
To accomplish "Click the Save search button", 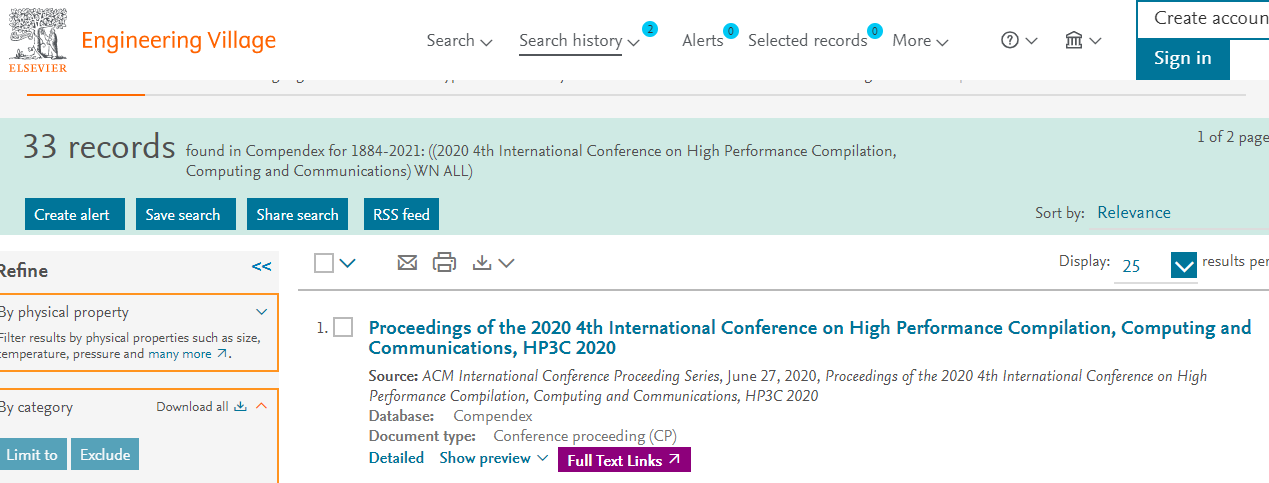I will (185, 214).
